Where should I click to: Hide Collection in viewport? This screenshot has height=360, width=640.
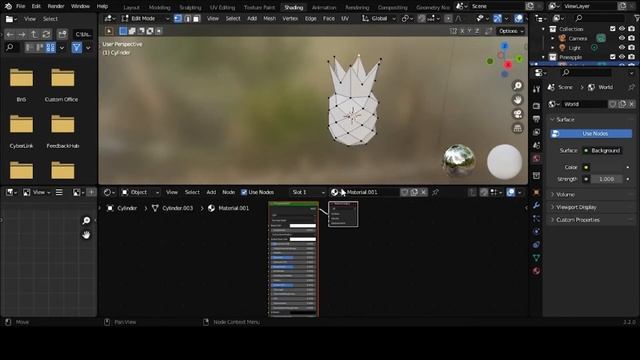coord(622,29)
